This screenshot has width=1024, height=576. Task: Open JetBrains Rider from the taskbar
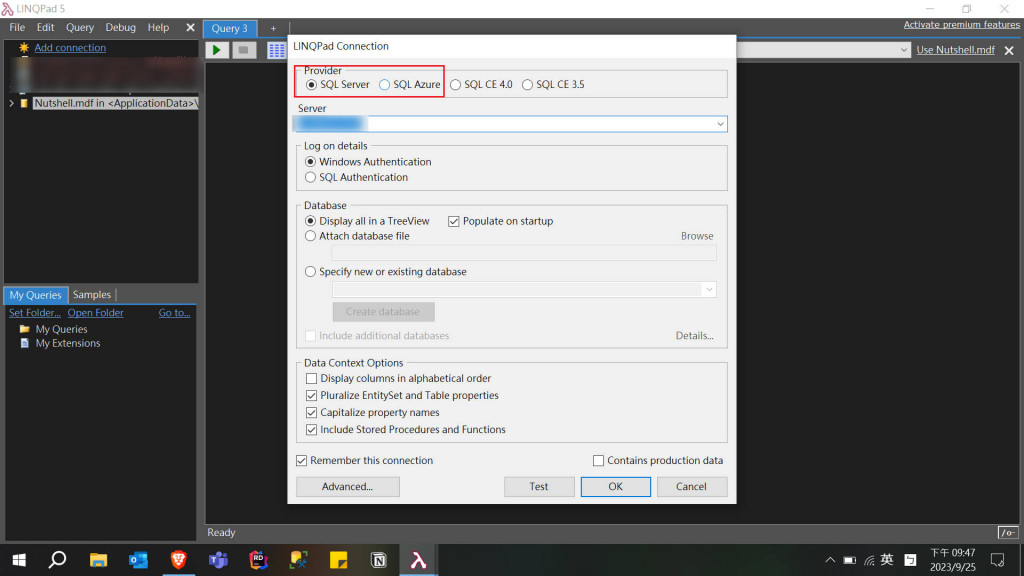[259, 560]
